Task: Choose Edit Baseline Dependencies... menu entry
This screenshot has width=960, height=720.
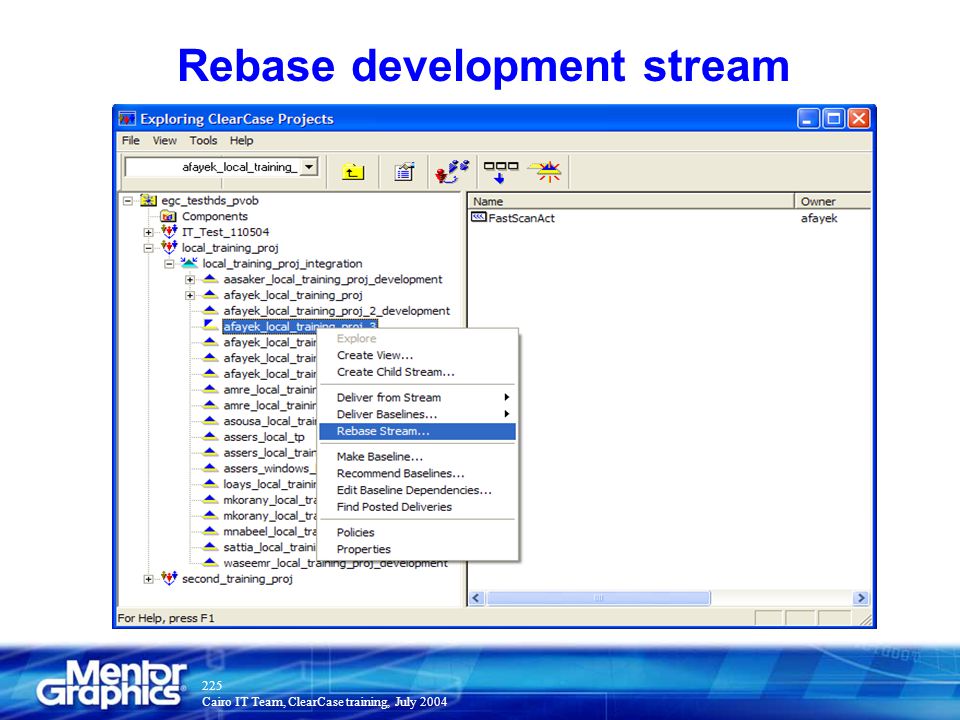Action: [x=418, y=490]
